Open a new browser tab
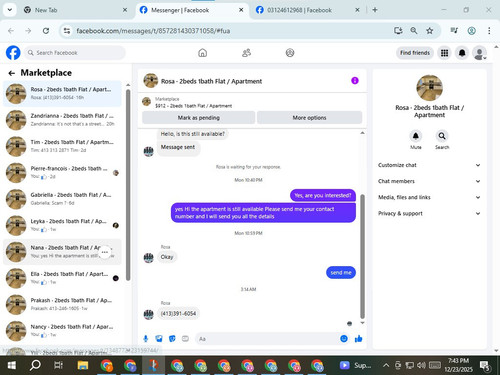This screenshot has height=375, width=500. (375, 10)
